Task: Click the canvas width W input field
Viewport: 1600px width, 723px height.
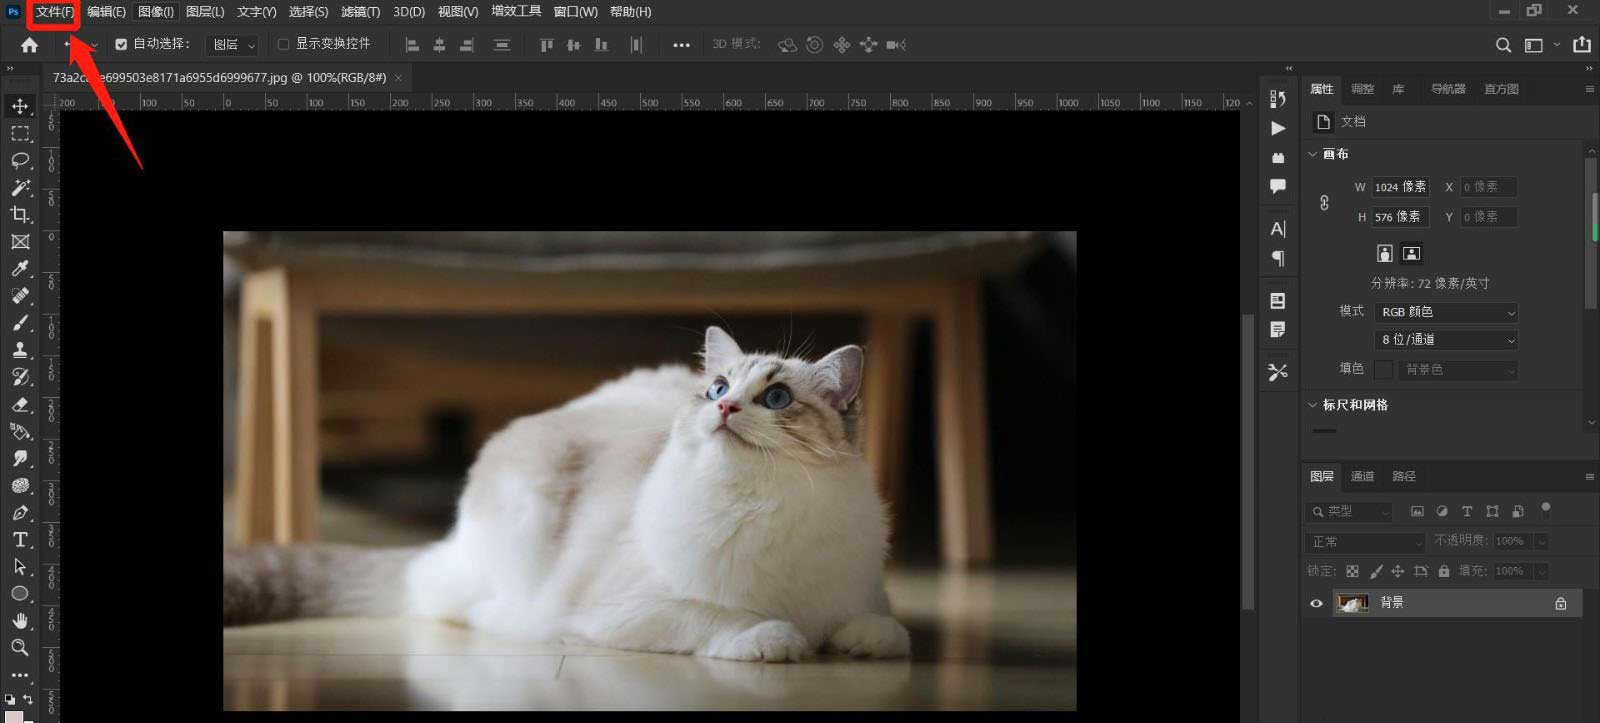Action: pyautogui.click(x=1399, y=187)
